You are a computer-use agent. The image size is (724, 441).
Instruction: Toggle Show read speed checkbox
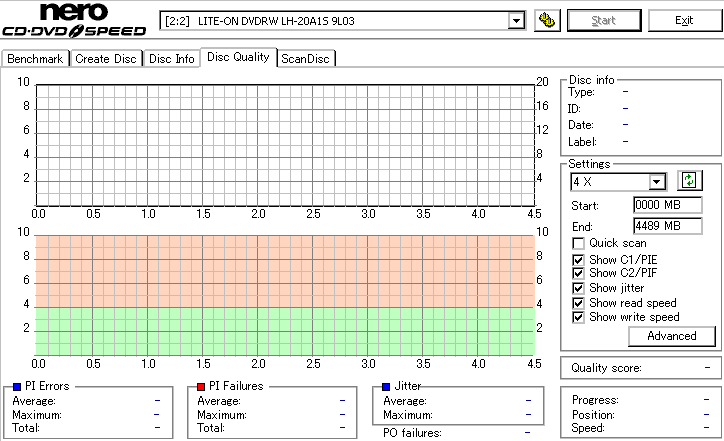pos(578,303)
